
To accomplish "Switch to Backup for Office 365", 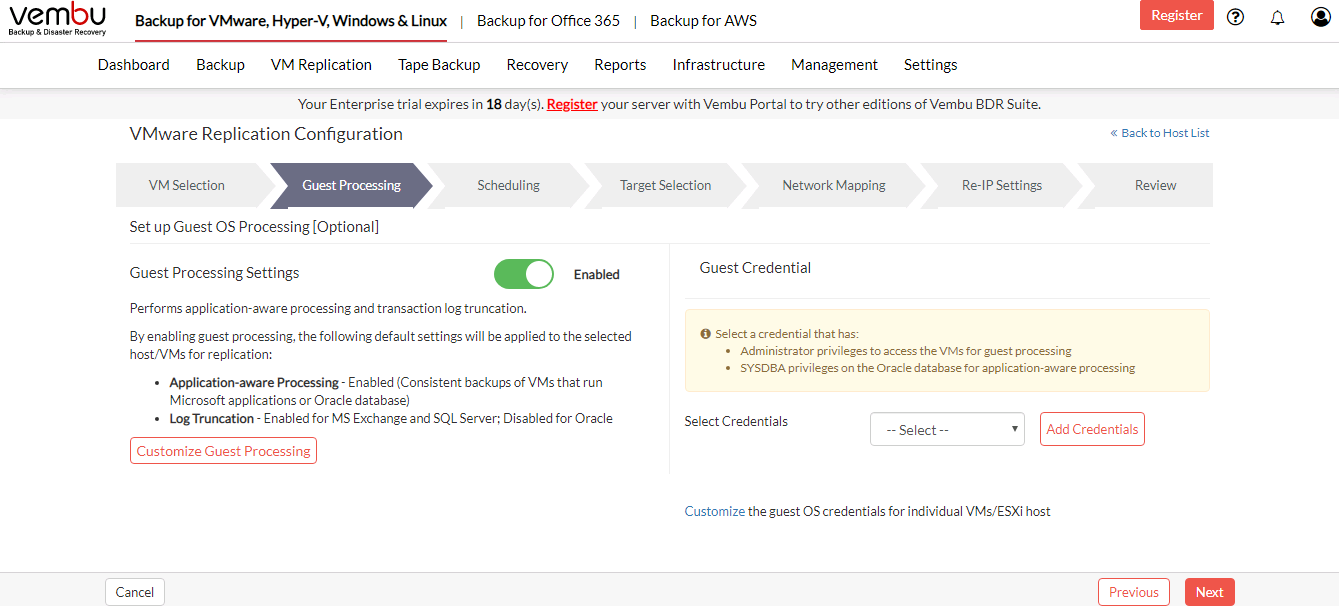I will click(x=548, y=21).
